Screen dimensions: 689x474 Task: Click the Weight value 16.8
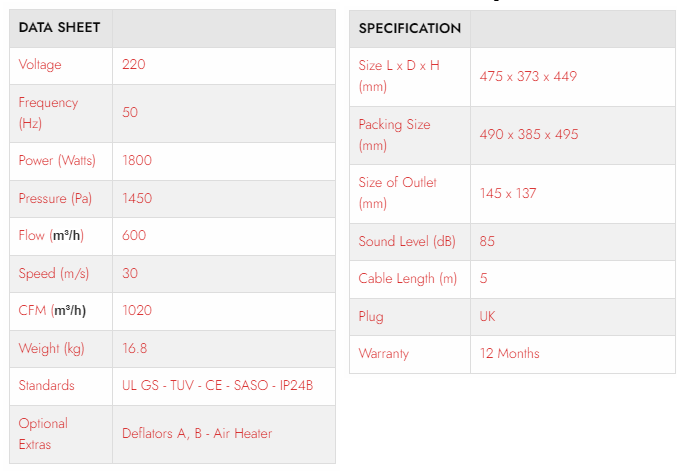(x=135, y=349)
